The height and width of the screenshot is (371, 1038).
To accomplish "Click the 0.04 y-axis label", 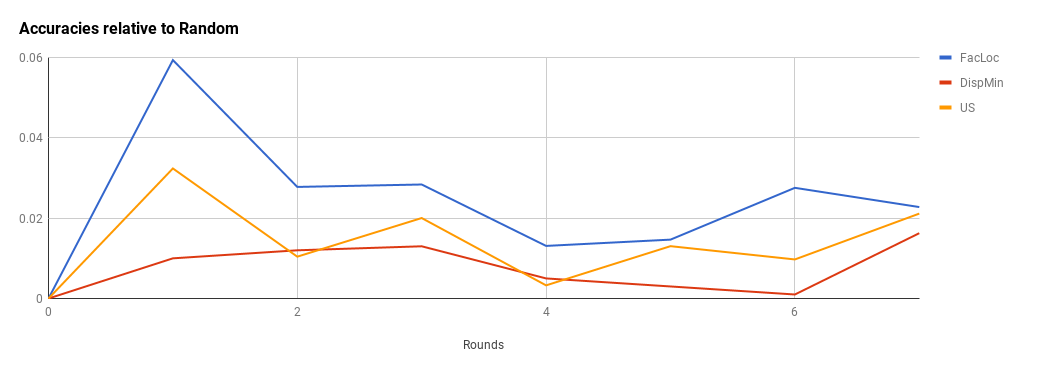I will (x=30, y=138).
